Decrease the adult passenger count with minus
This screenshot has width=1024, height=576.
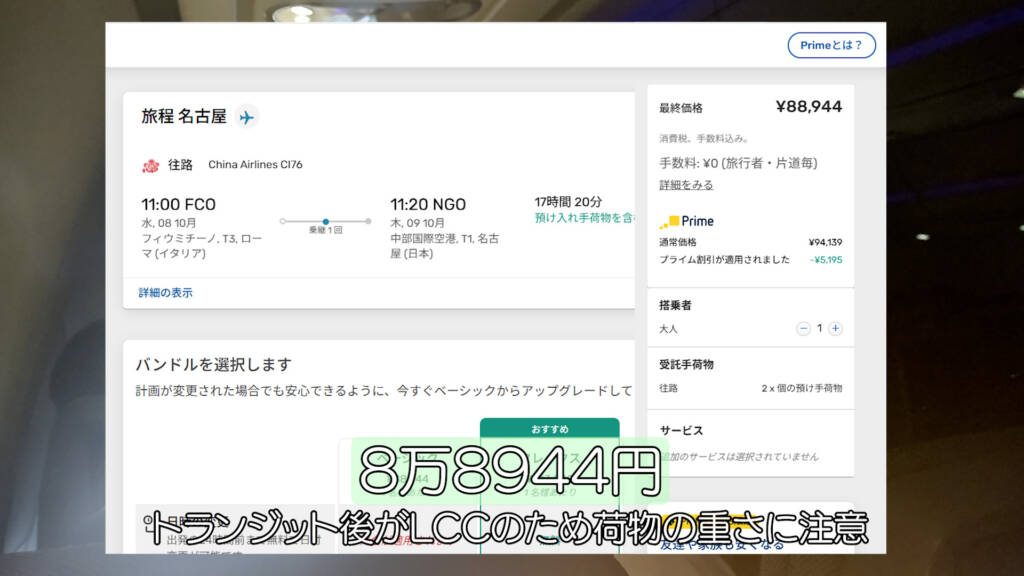pos(803,328)
